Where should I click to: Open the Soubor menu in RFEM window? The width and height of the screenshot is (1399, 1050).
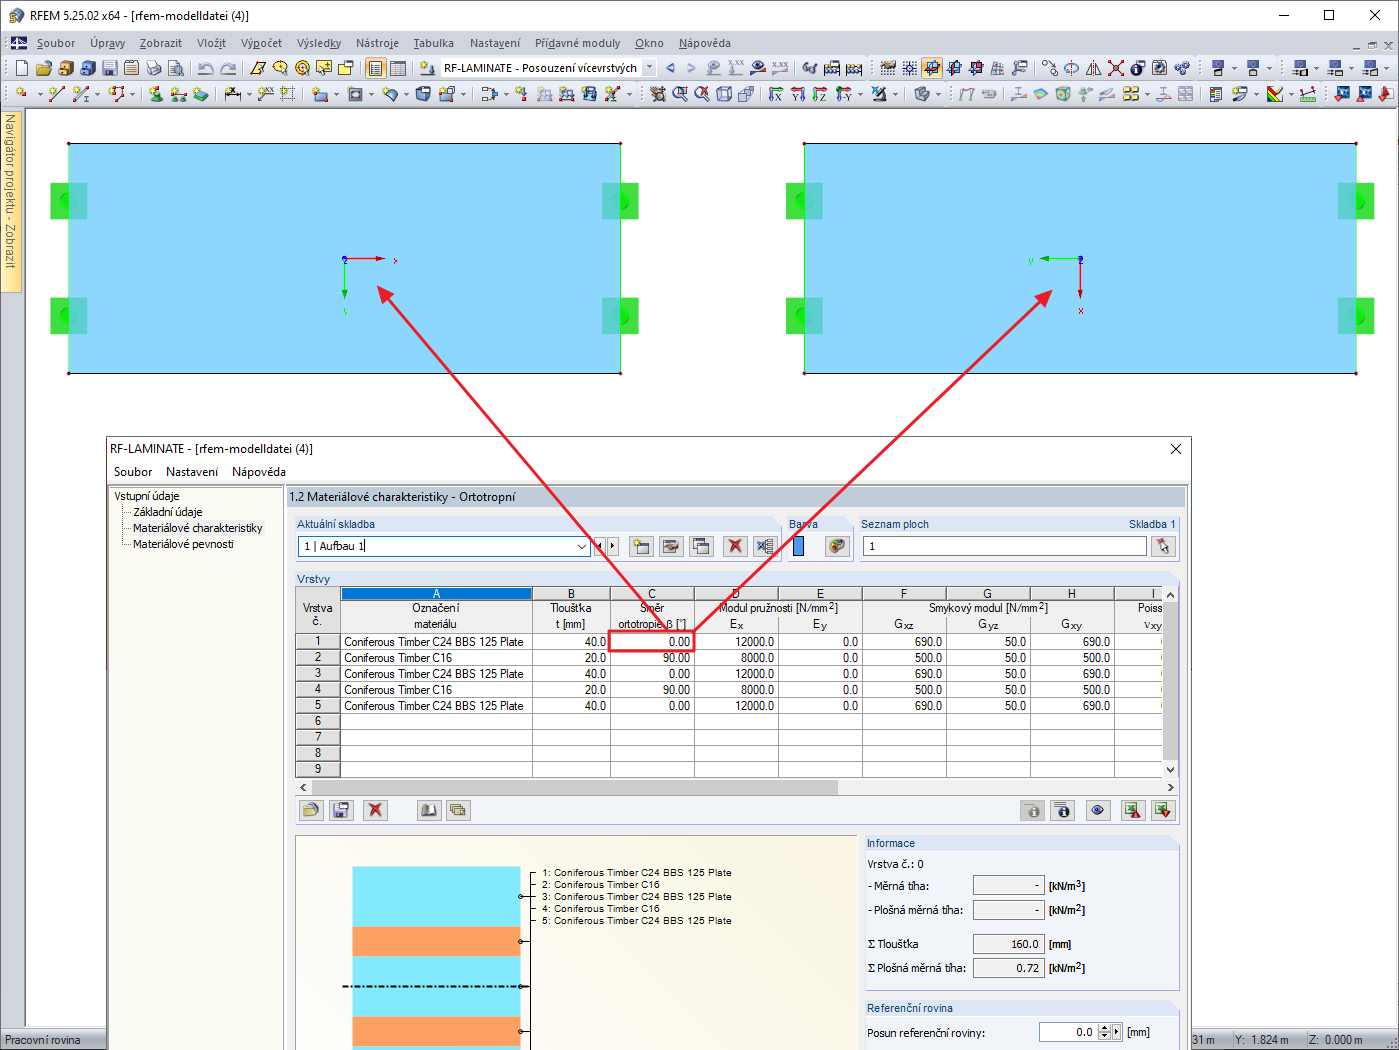pyautogui.click(x=56, y=43)
